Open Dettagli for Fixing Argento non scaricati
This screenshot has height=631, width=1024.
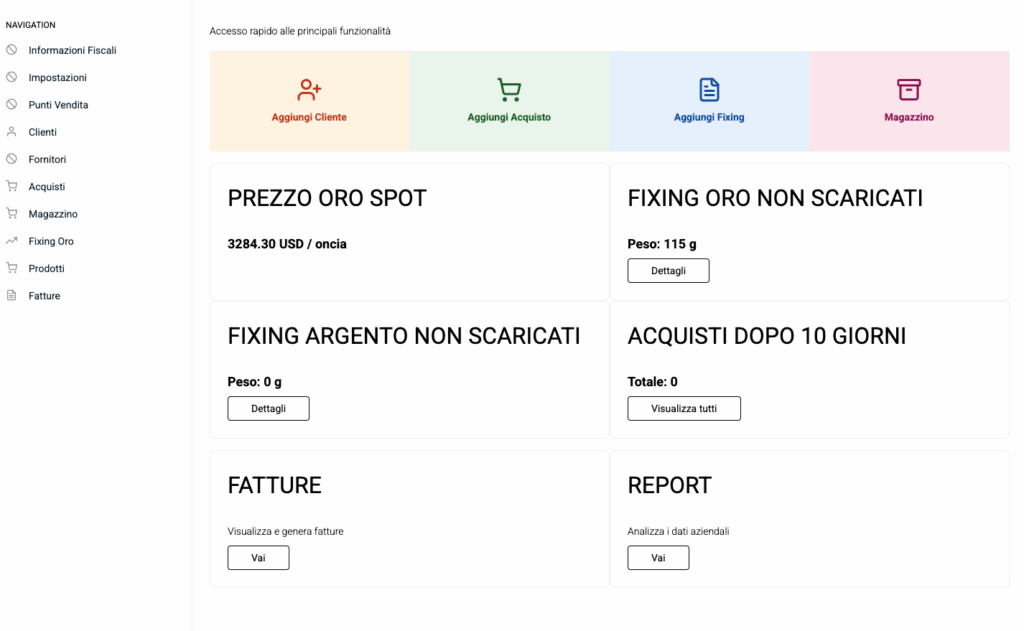[268, 409]
